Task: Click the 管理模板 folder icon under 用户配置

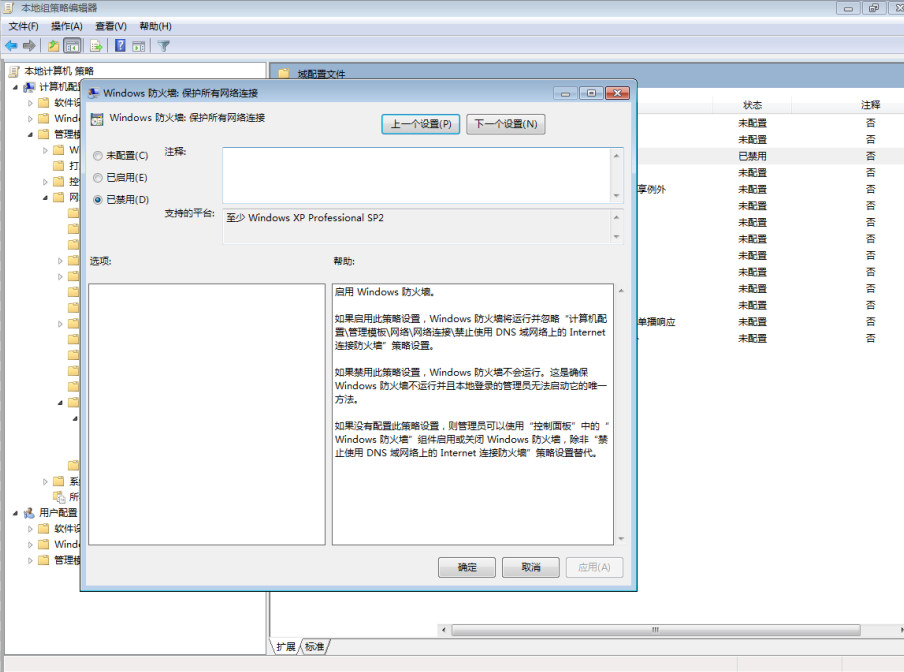Action: (x=44, y=560)
